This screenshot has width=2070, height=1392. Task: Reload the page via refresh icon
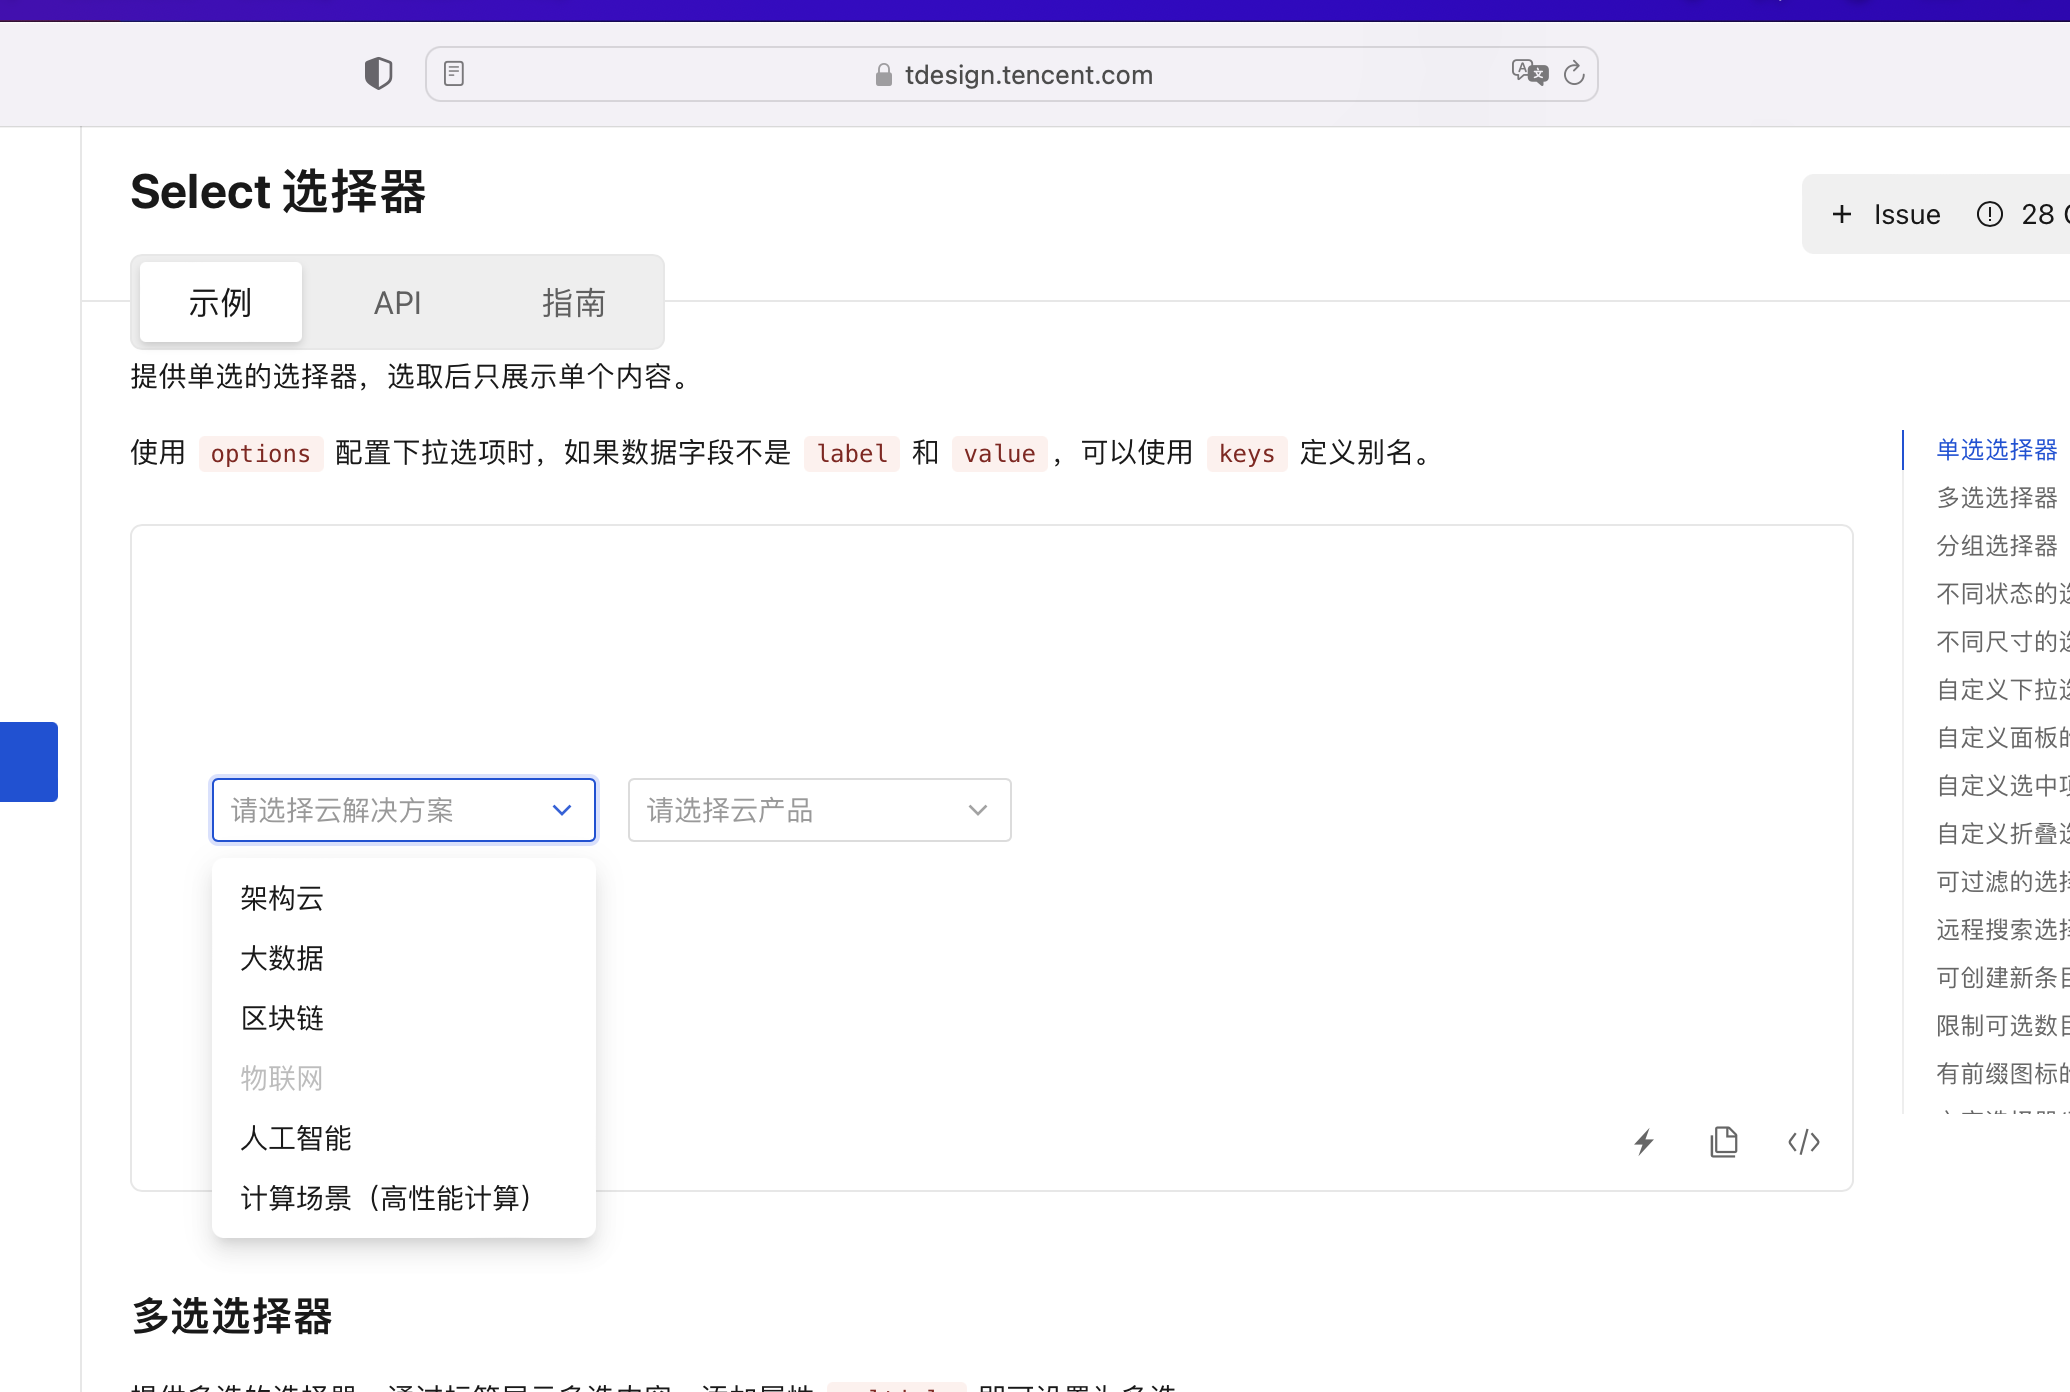click(1575, 73)
